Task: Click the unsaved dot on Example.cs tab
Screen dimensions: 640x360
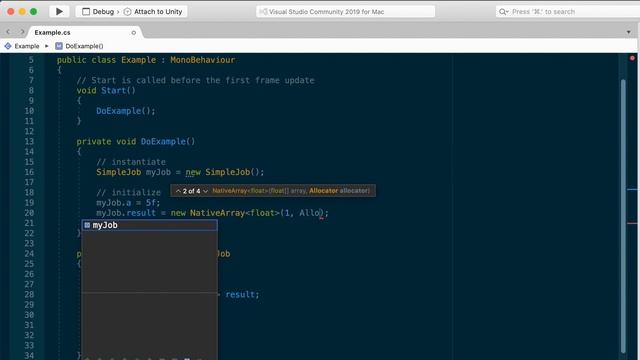Action: [x=133, y=32]
